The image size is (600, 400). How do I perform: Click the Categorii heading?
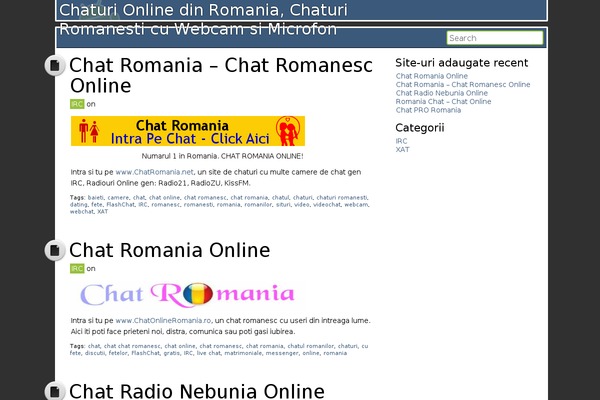[420, 128]
